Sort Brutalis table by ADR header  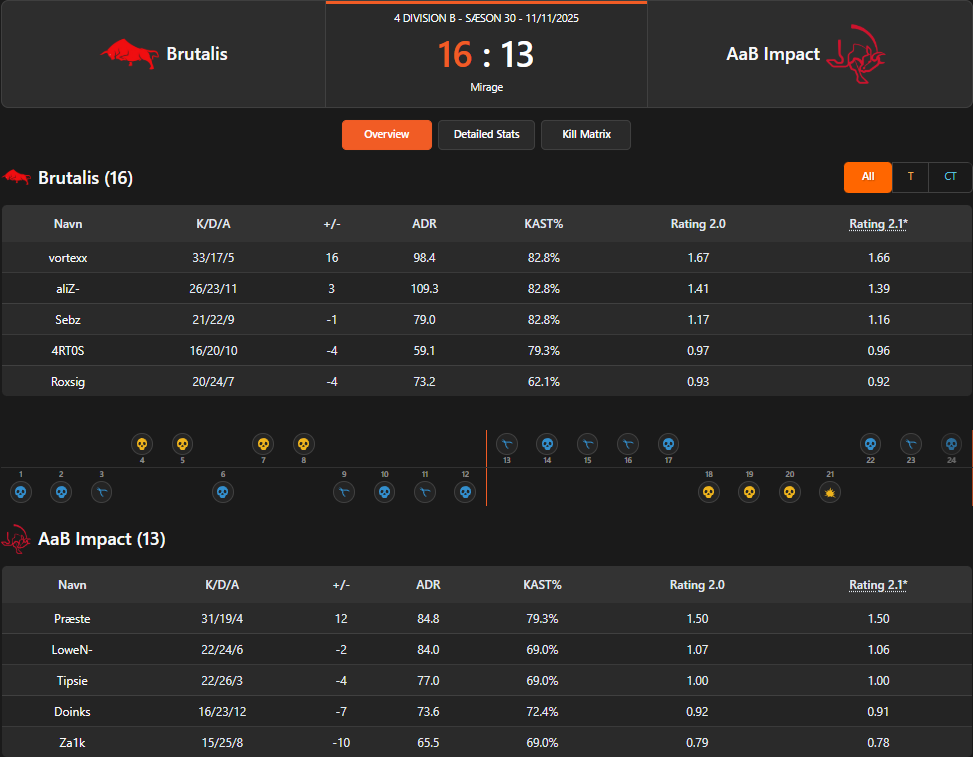point(424,224)
